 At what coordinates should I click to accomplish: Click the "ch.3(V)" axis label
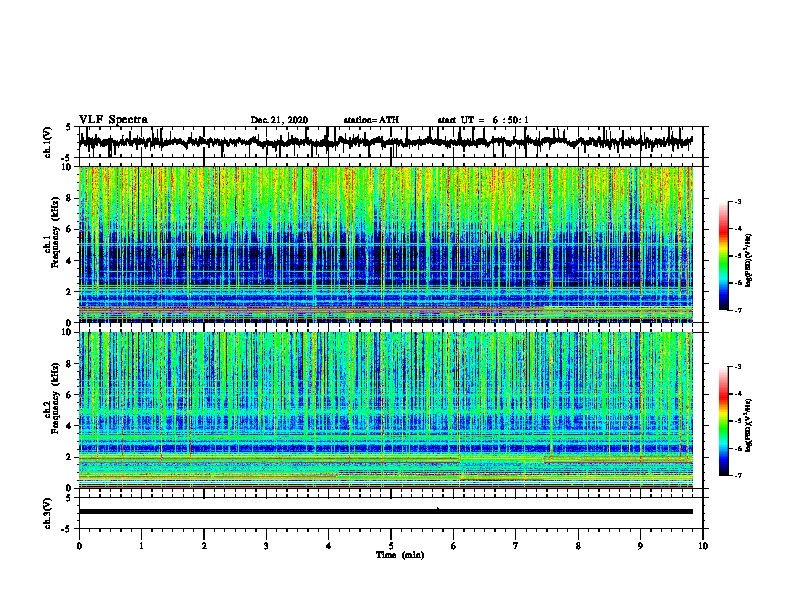click(48, 513)
